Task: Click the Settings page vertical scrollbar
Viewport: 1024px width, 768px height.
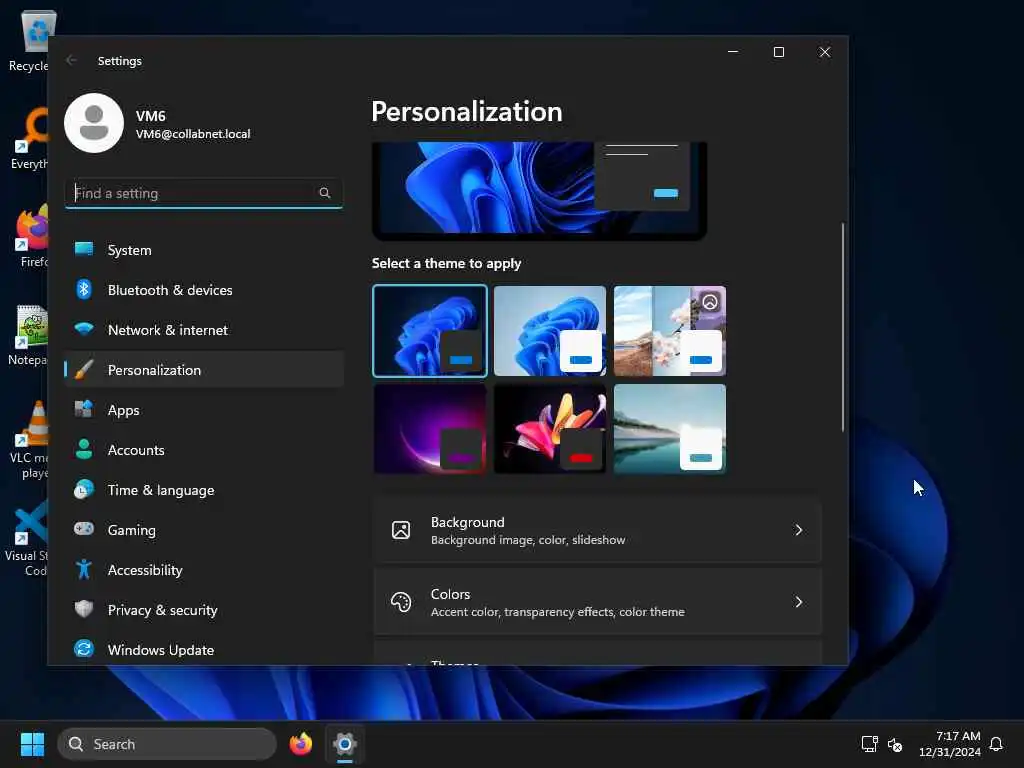Action: point(842,327)
